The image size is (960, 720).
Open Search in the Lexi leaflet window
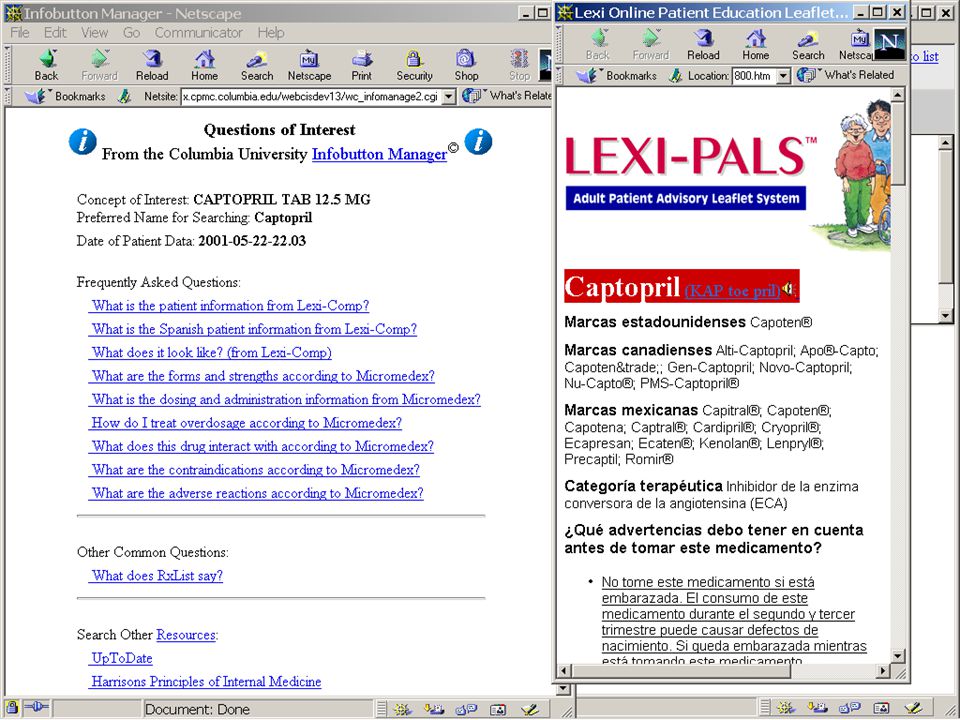pos(808,45)
